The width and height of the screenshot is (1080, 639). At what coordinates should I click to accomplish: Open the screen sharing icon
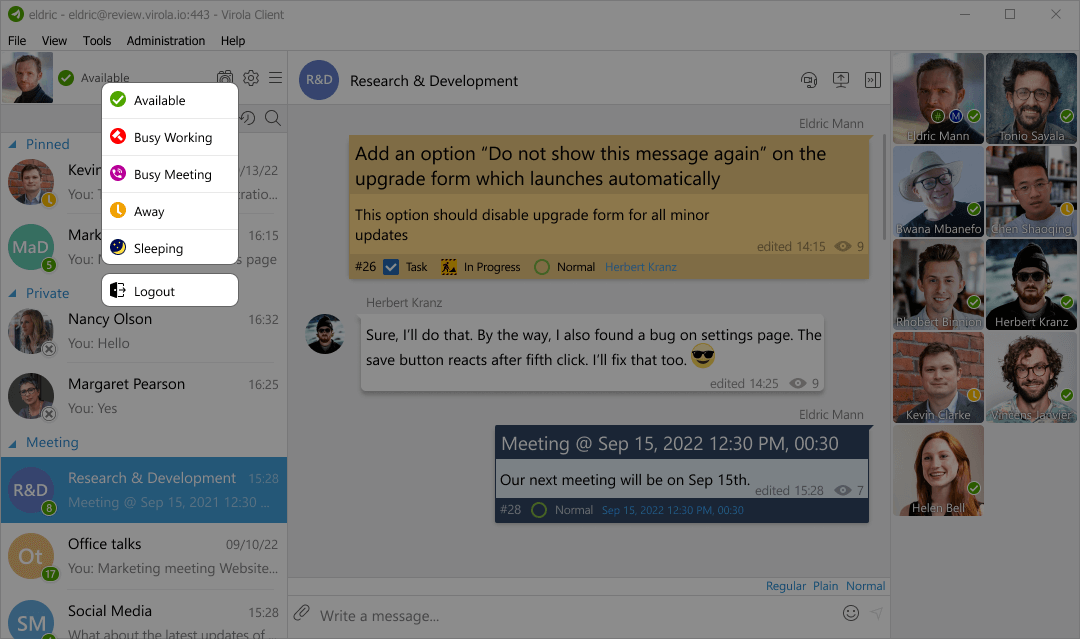pos(841,78)
